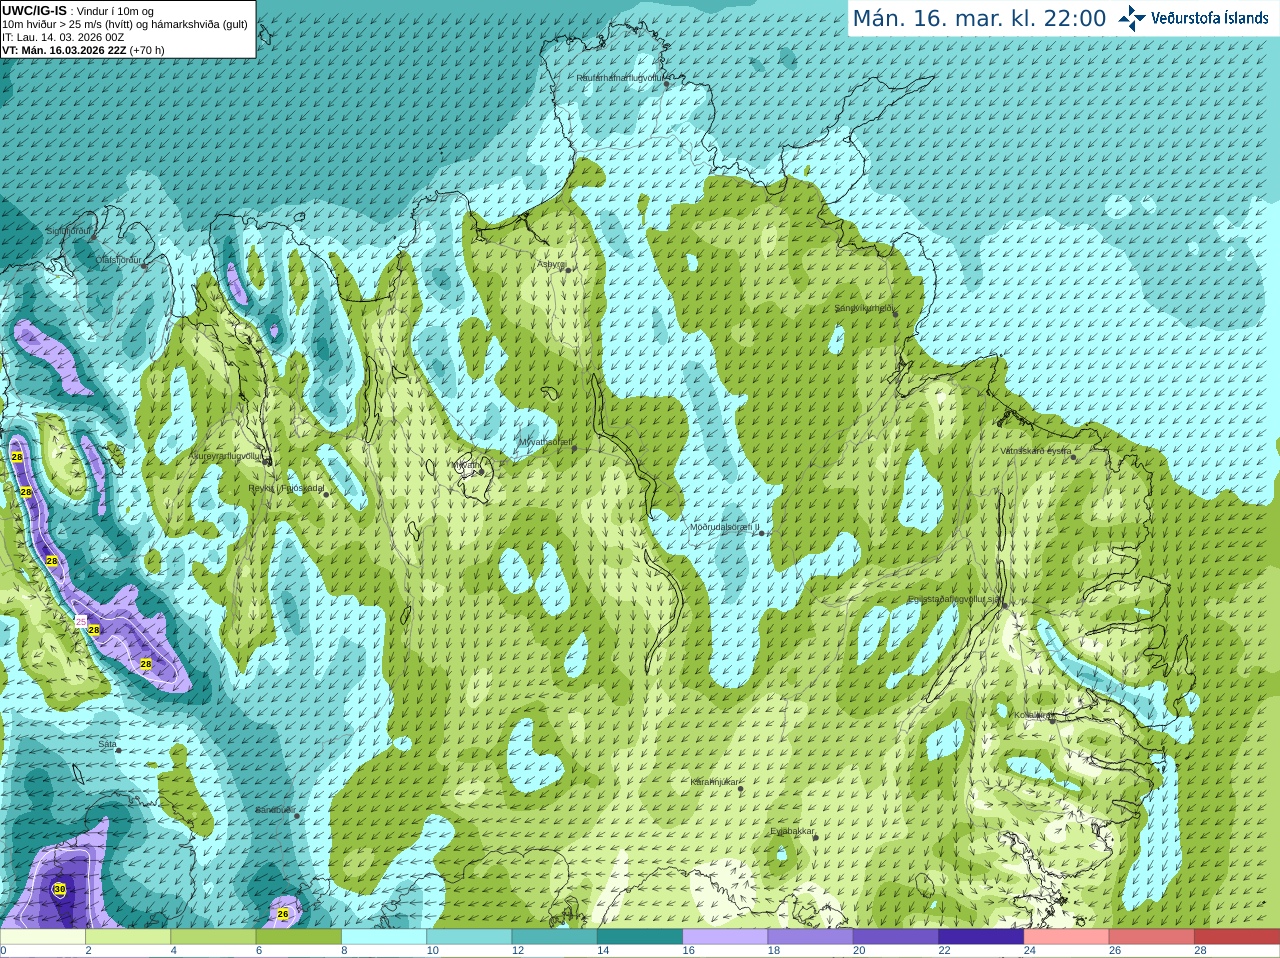The image size is (1280, 958).
Task: Click the 20–22 m/s legend swatch
Action: tap(896, 937)
